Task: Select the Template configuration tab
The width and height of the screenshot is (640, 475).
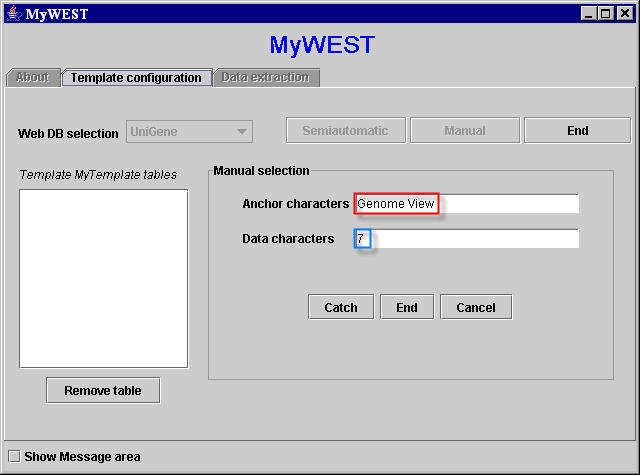Action: tap(136, 78)
